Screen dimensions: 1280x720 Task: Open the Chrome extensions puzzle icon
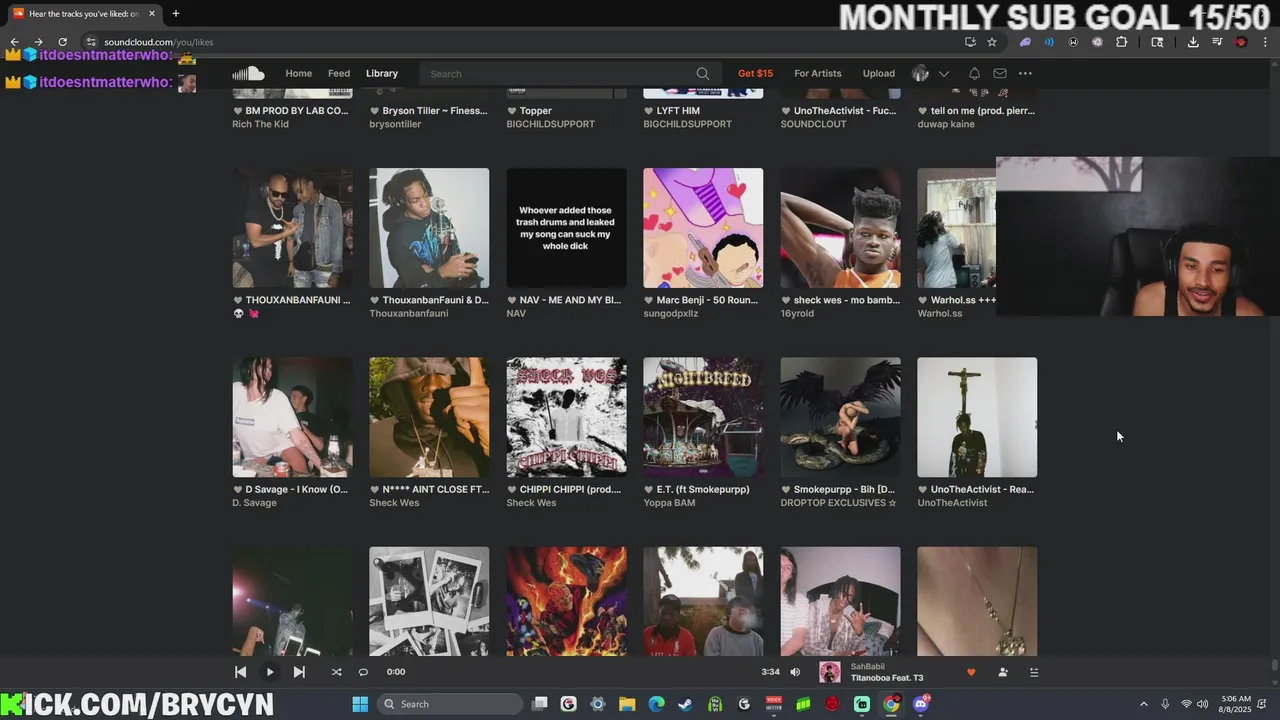pyautogui.click(x=1121, y=42)
